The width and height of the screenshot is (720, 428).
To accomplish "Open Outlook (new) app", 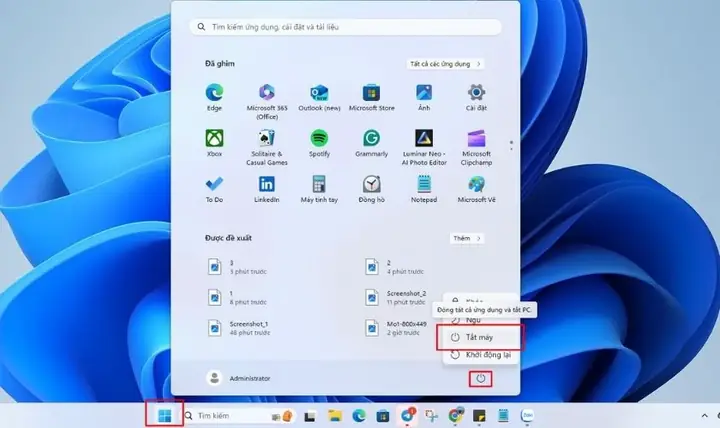I will [319, 98].
